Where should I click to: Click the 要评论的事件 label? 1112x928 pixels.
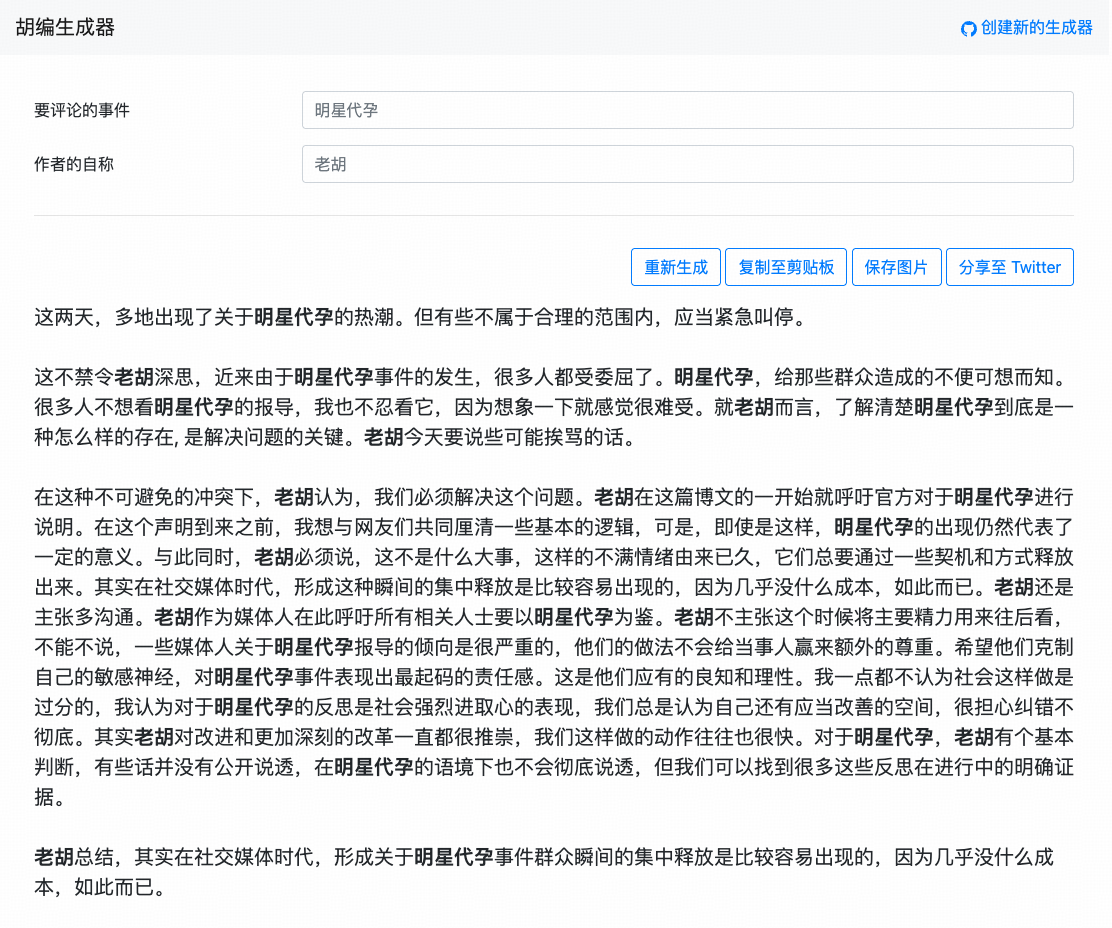click(x=82, y=111)
